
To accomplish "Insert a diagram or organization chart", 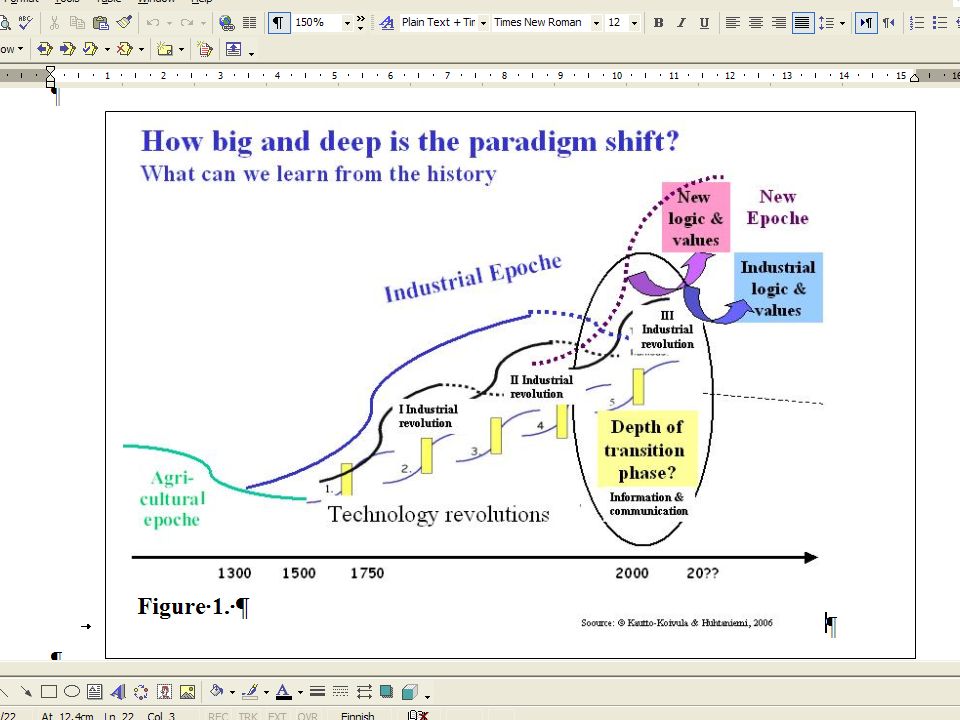I will point(141,692).
